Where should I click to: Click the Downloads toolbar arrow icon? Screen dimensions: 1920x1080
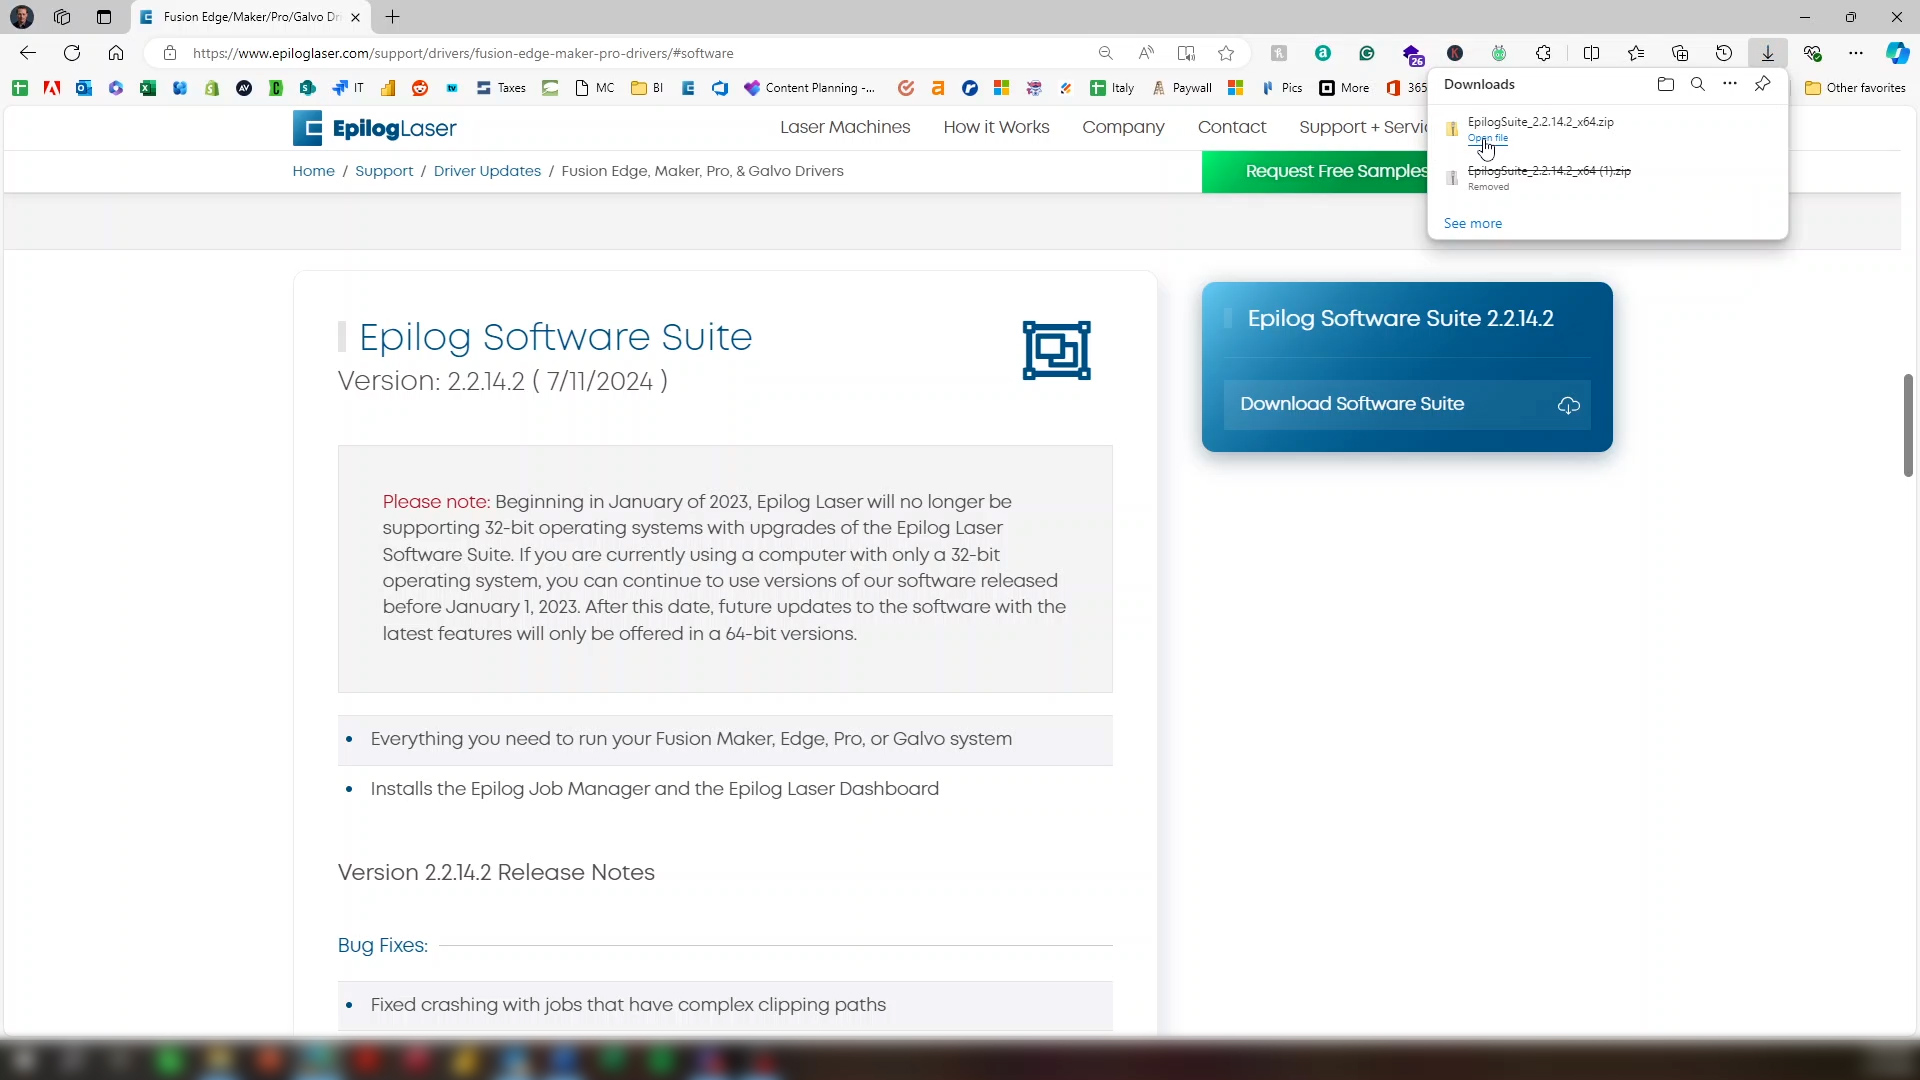(1768, 53)
